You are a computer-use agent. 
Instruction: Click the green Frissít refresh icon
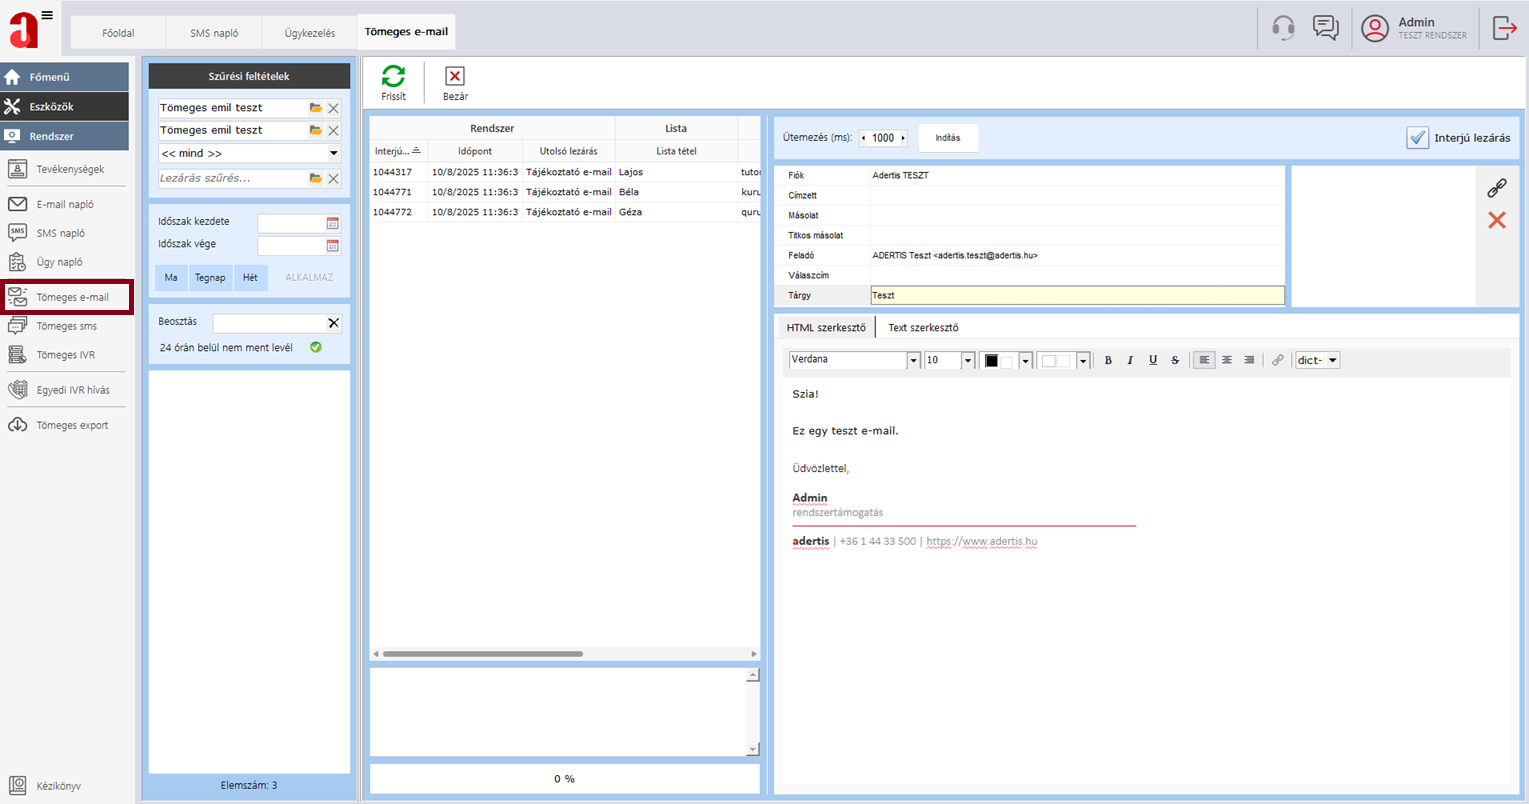393,77
